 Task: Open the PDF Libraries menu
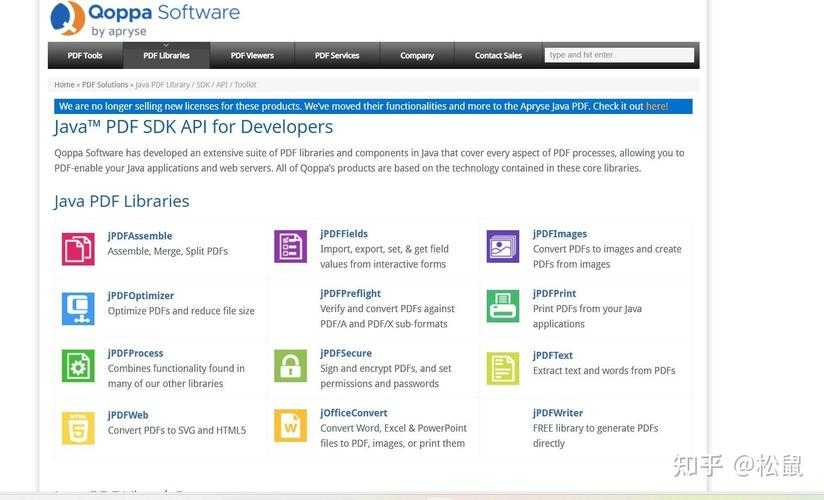[166, 56]
